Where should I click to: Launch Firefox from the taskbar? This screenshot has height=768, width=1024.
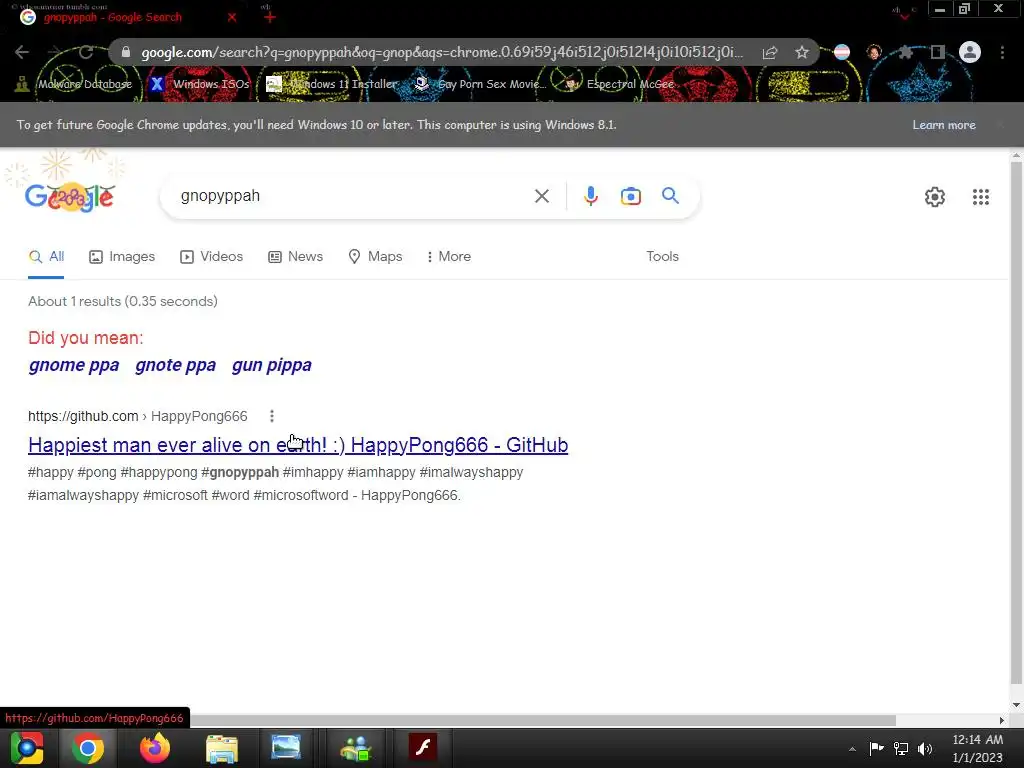[155, 748]
